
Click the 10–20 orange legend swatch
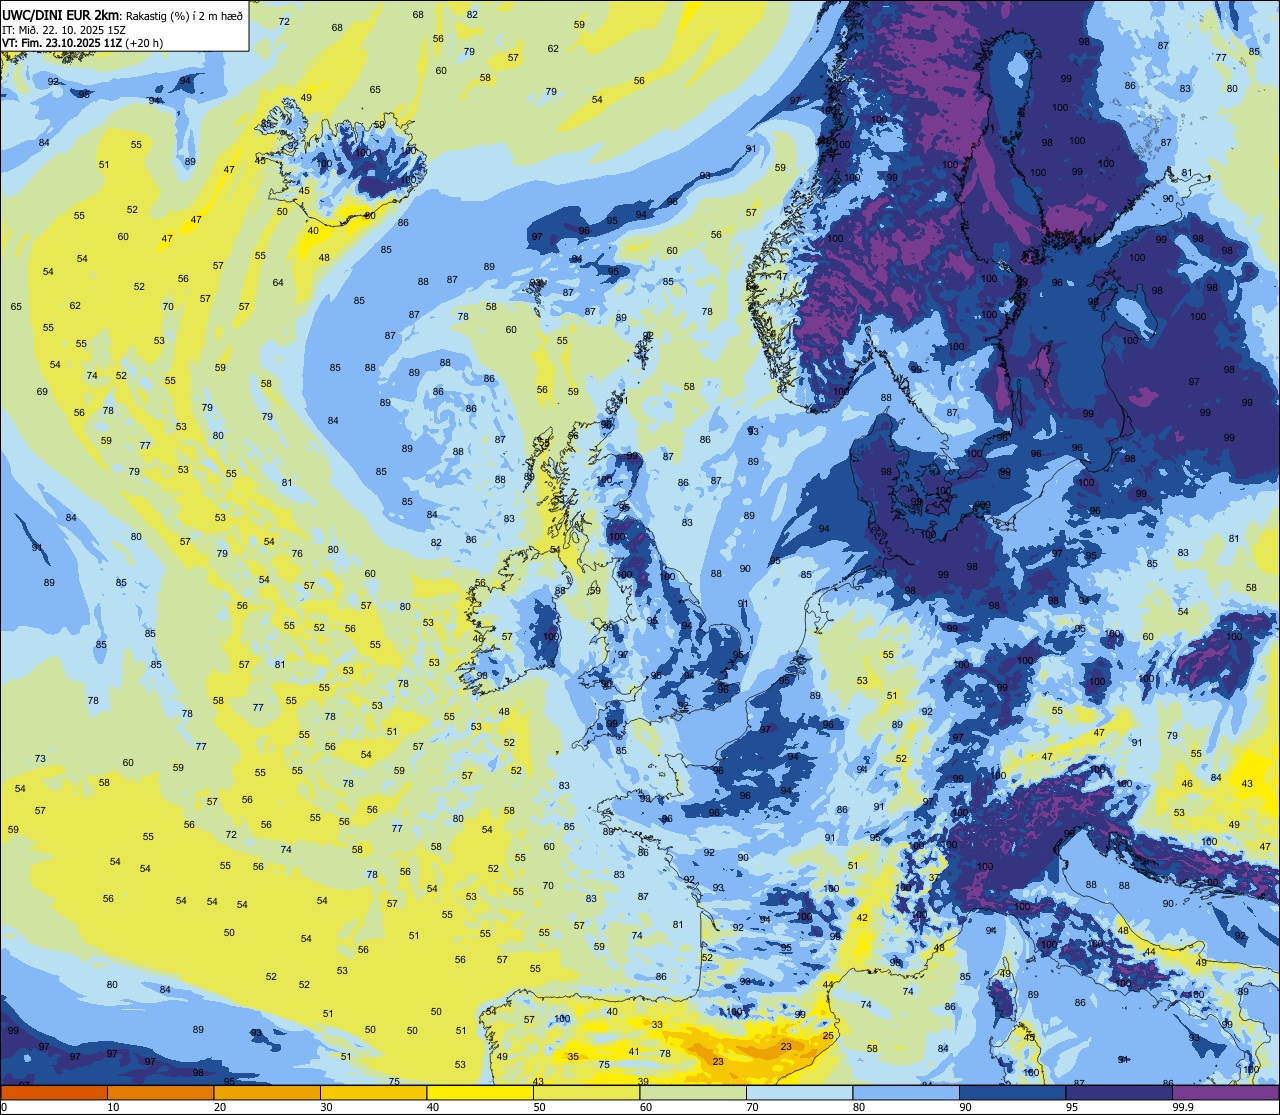(x=160, y=1093)
